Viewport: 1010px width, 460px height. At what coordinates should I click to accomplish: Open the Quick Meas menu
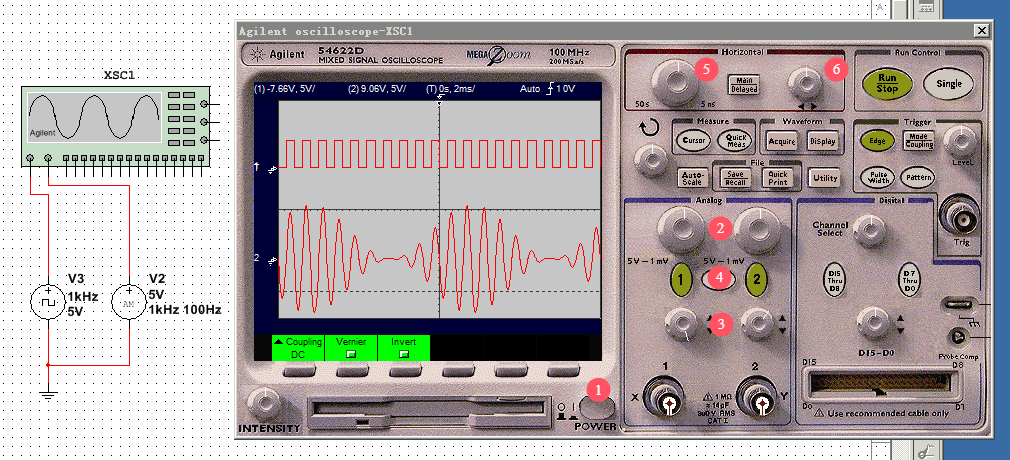point(733,140)
